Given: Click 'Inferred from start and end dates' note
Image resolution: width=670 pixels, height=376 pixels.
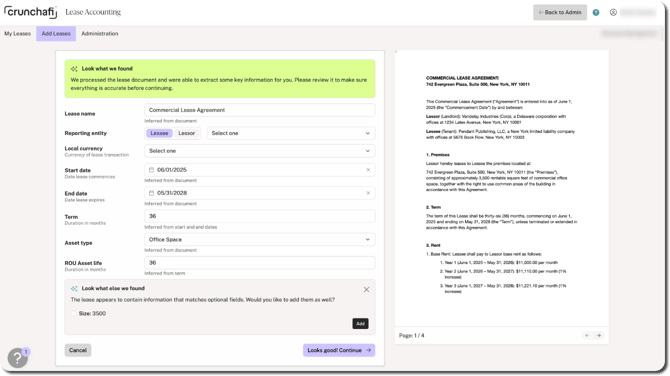Looking at the screenshot, I should (x=181, y=227).
